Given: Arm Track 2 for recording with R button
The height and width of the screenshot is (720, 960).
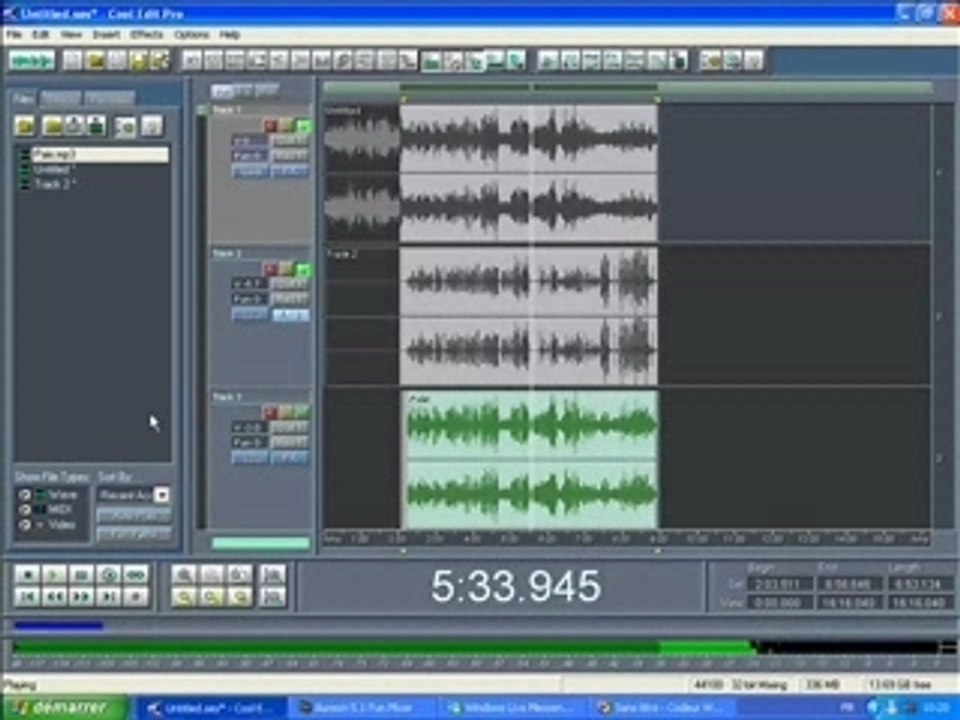Looking at the screenshot, I should [x=271, y=269].
